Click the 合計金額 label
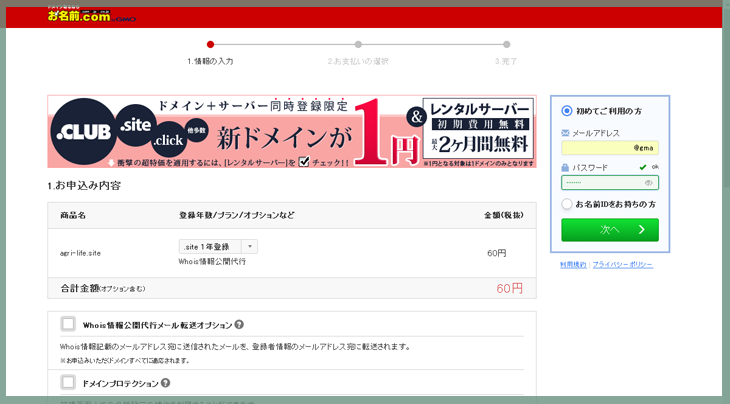This screenshot has height=404, width=730. 80,289
